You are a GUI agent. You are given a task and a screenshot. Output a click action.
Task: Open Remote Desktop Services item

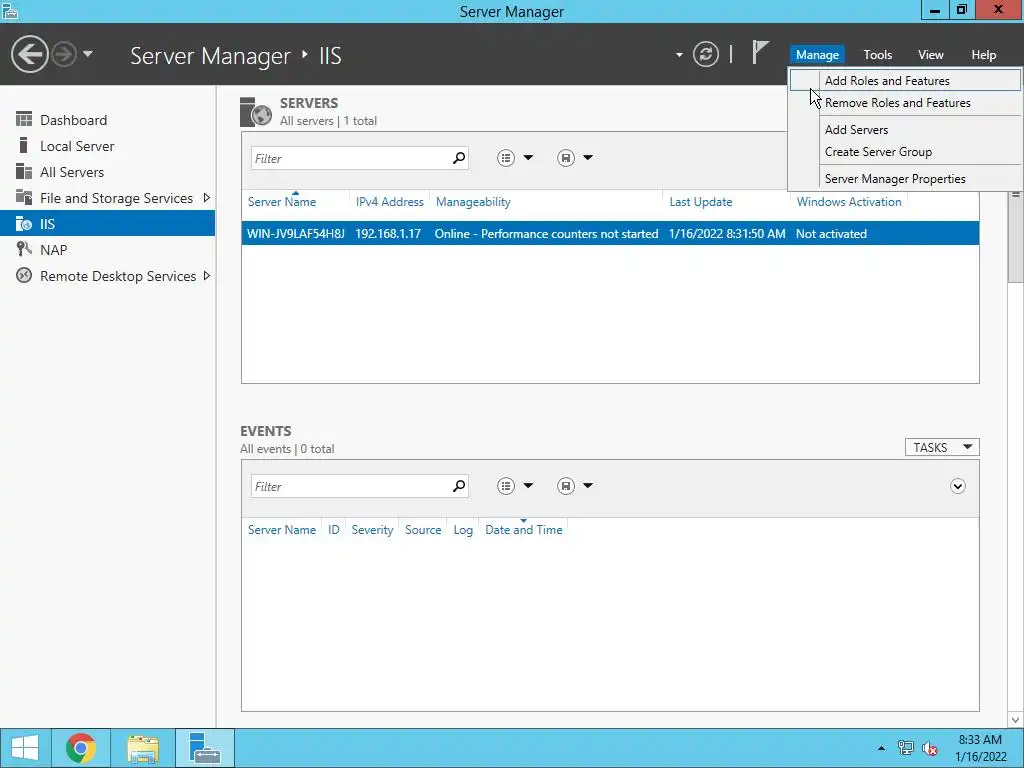click(x=108, y=276)
